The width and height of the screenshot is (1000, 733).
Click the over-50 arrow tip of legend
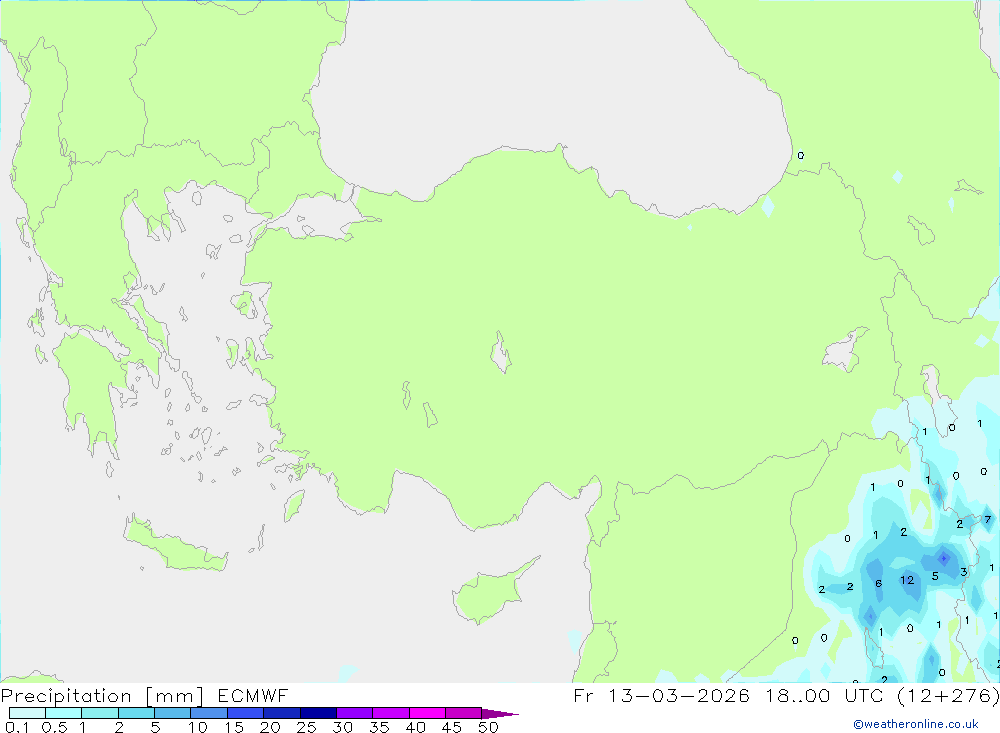(x=500, y=714)
